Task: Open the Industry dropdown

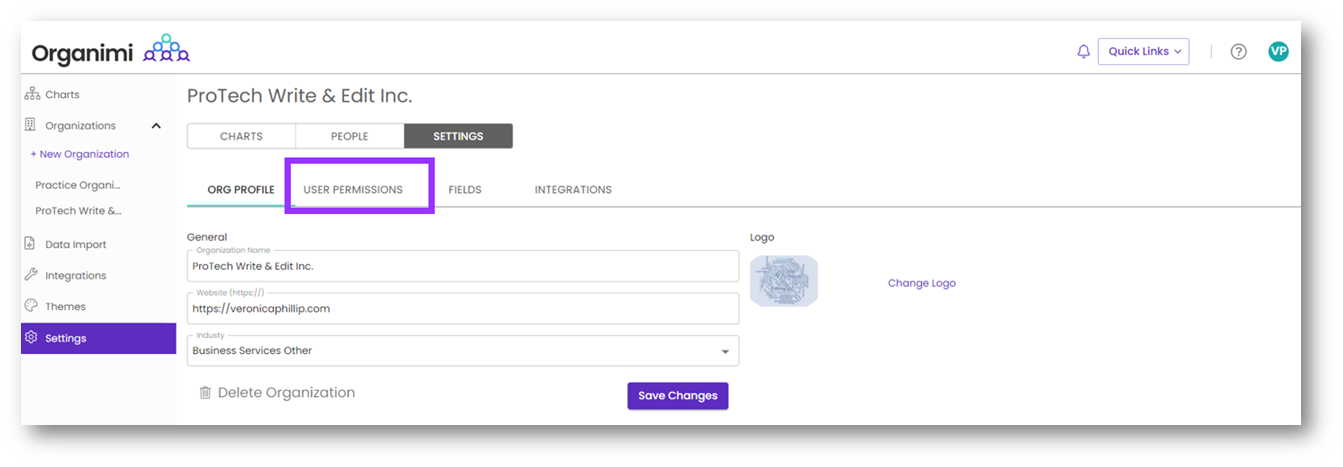Action: [x=725, y=352]
